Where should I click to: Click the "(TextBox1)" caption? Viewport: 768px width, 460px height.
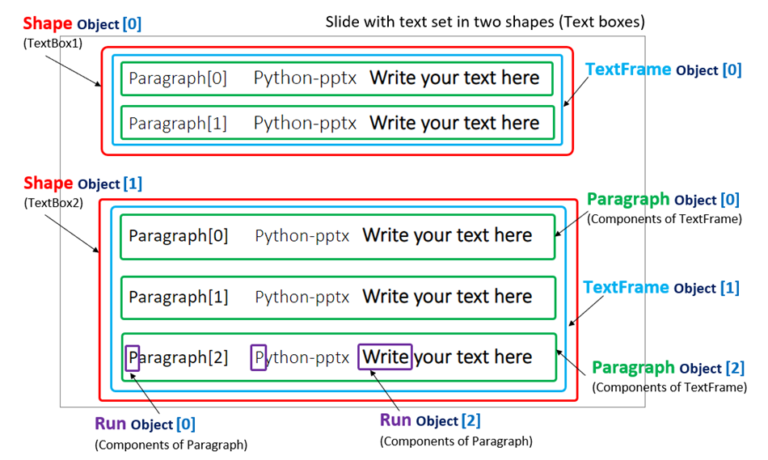point(53,43)
